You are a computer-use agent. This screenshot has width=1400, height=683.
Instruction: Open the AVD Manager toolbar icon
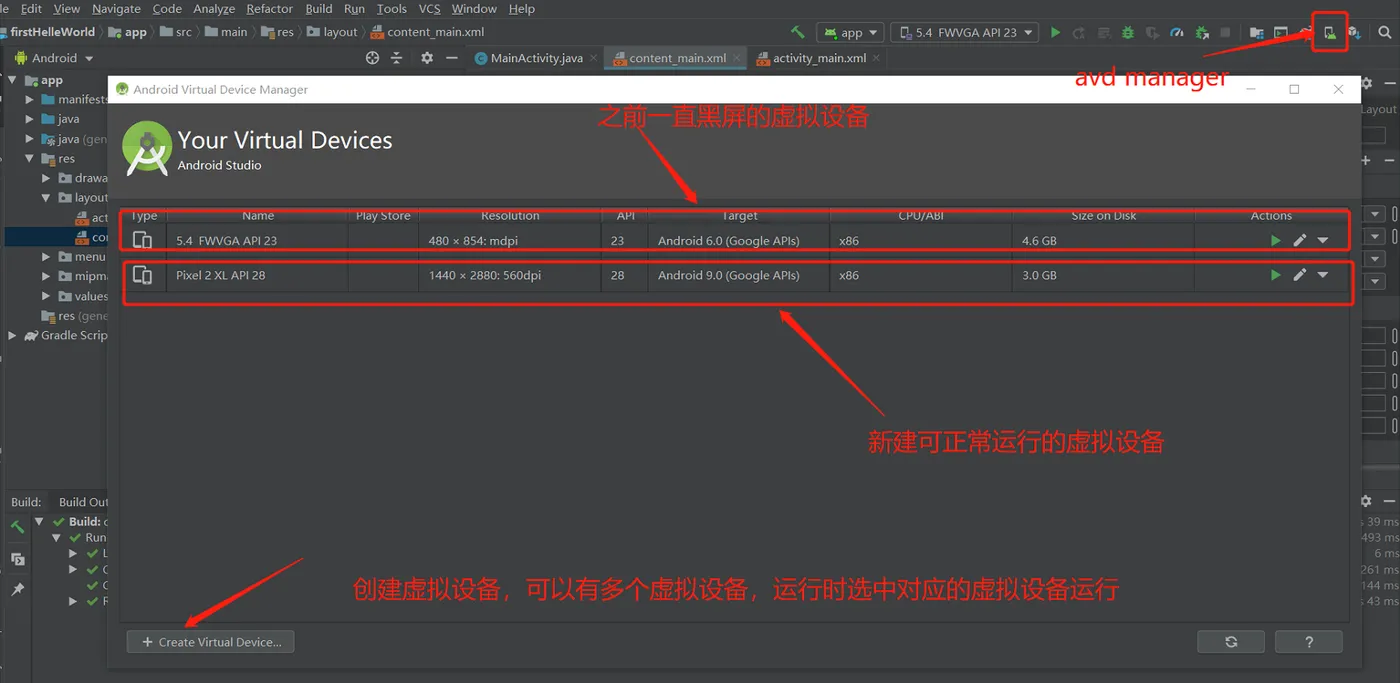pos(1329,32)
